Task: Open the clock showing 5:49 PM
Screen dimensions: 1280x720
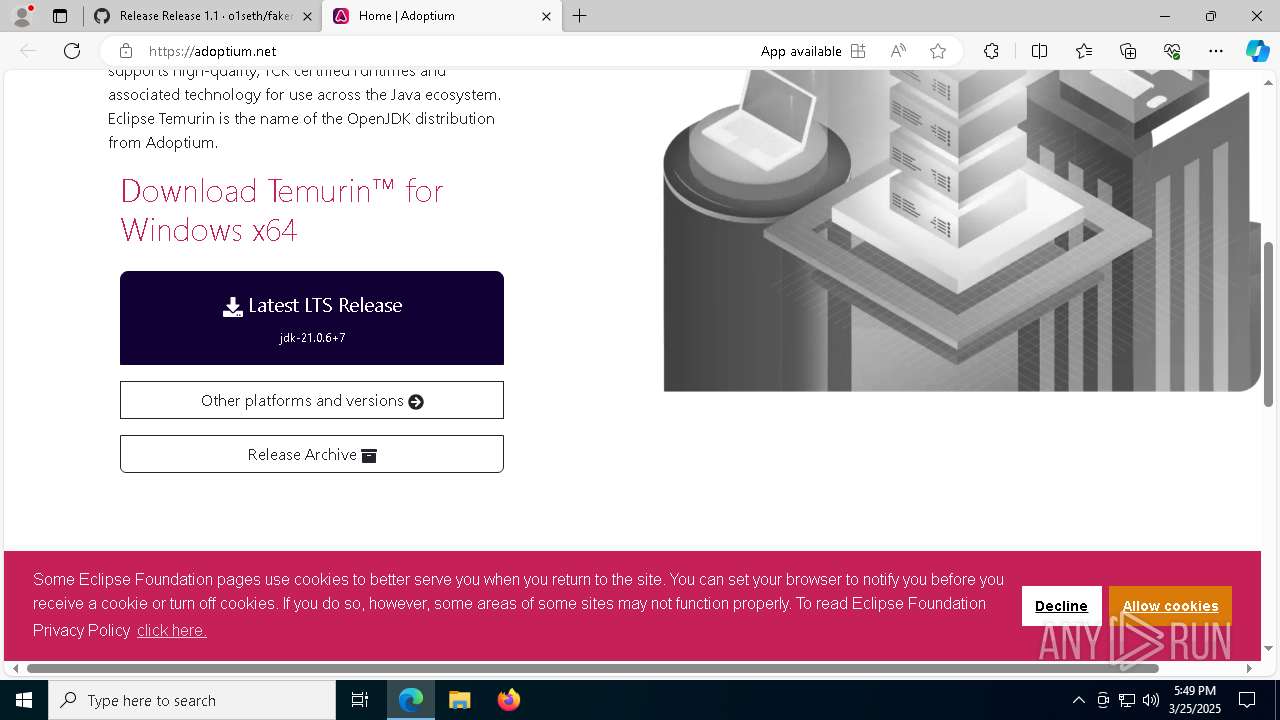Action: point(1195,700)
